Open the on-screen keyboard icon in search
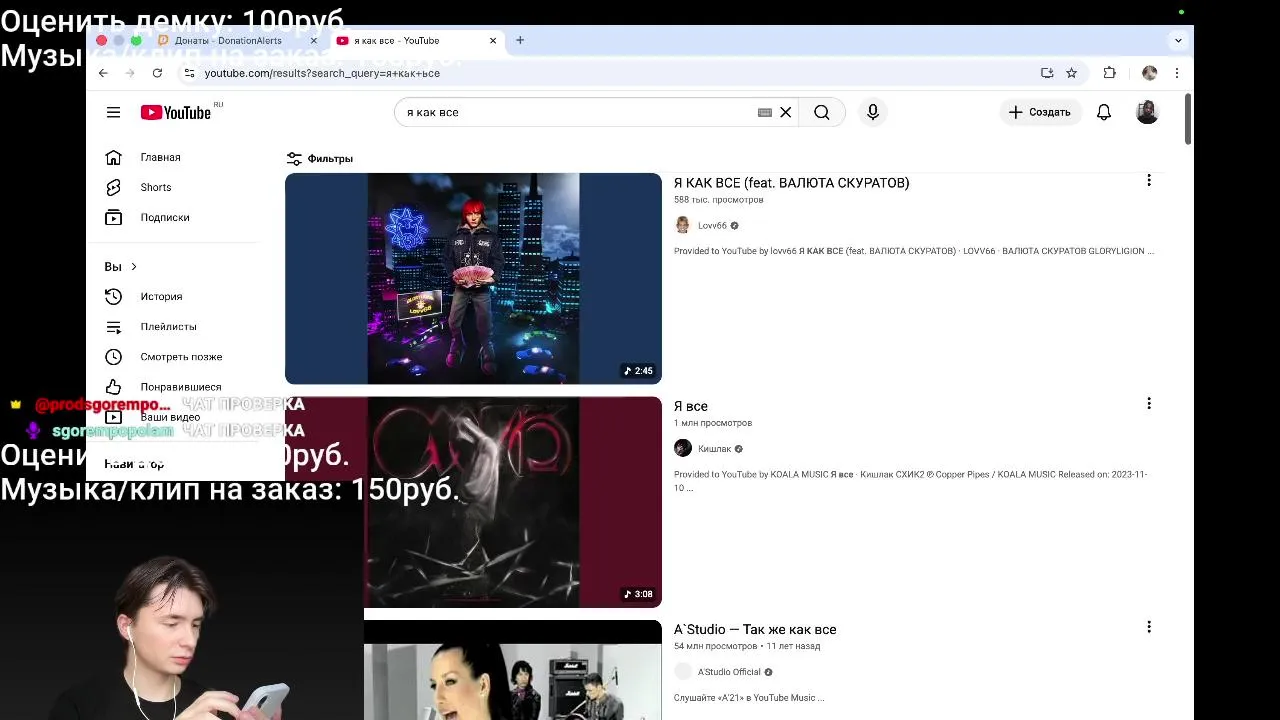 (x=765, y=112)
